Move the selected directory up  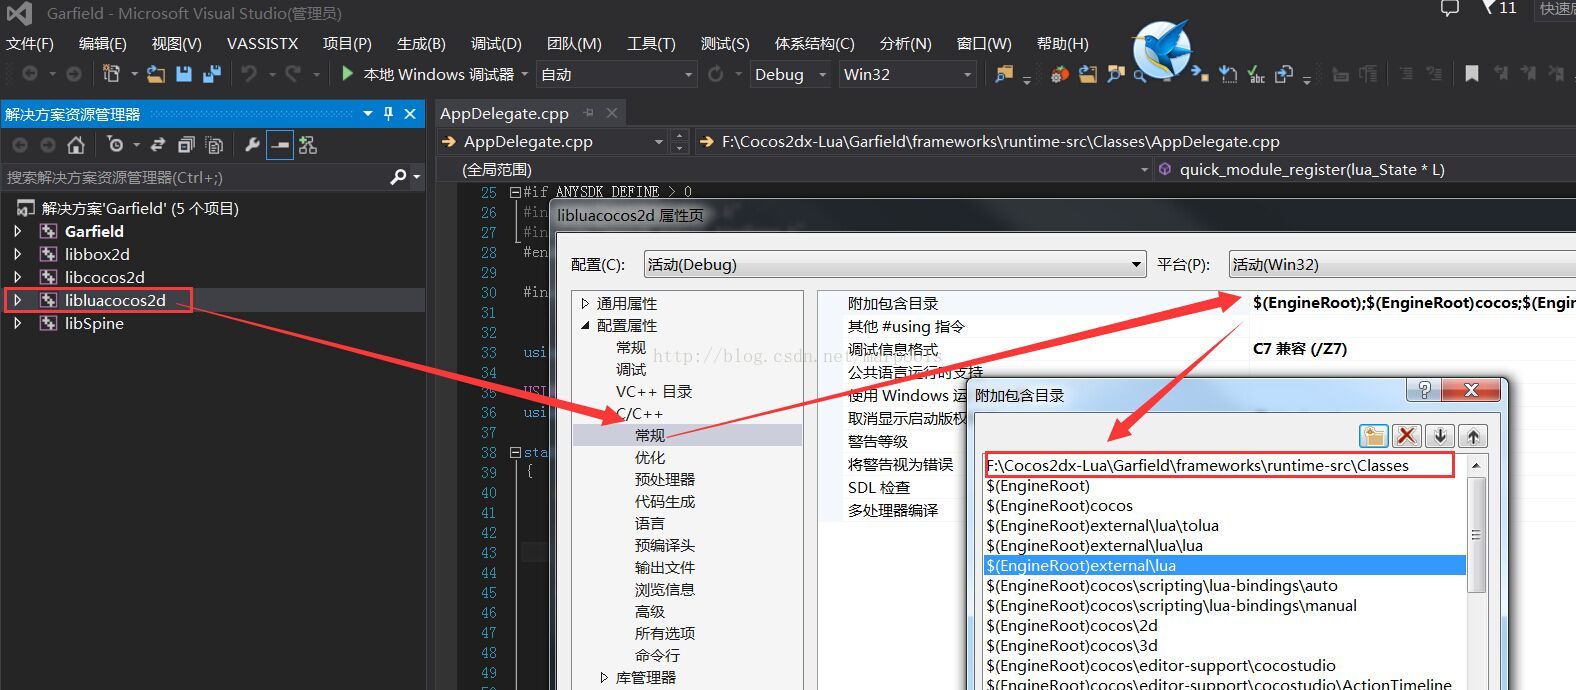click(1473, 435)
